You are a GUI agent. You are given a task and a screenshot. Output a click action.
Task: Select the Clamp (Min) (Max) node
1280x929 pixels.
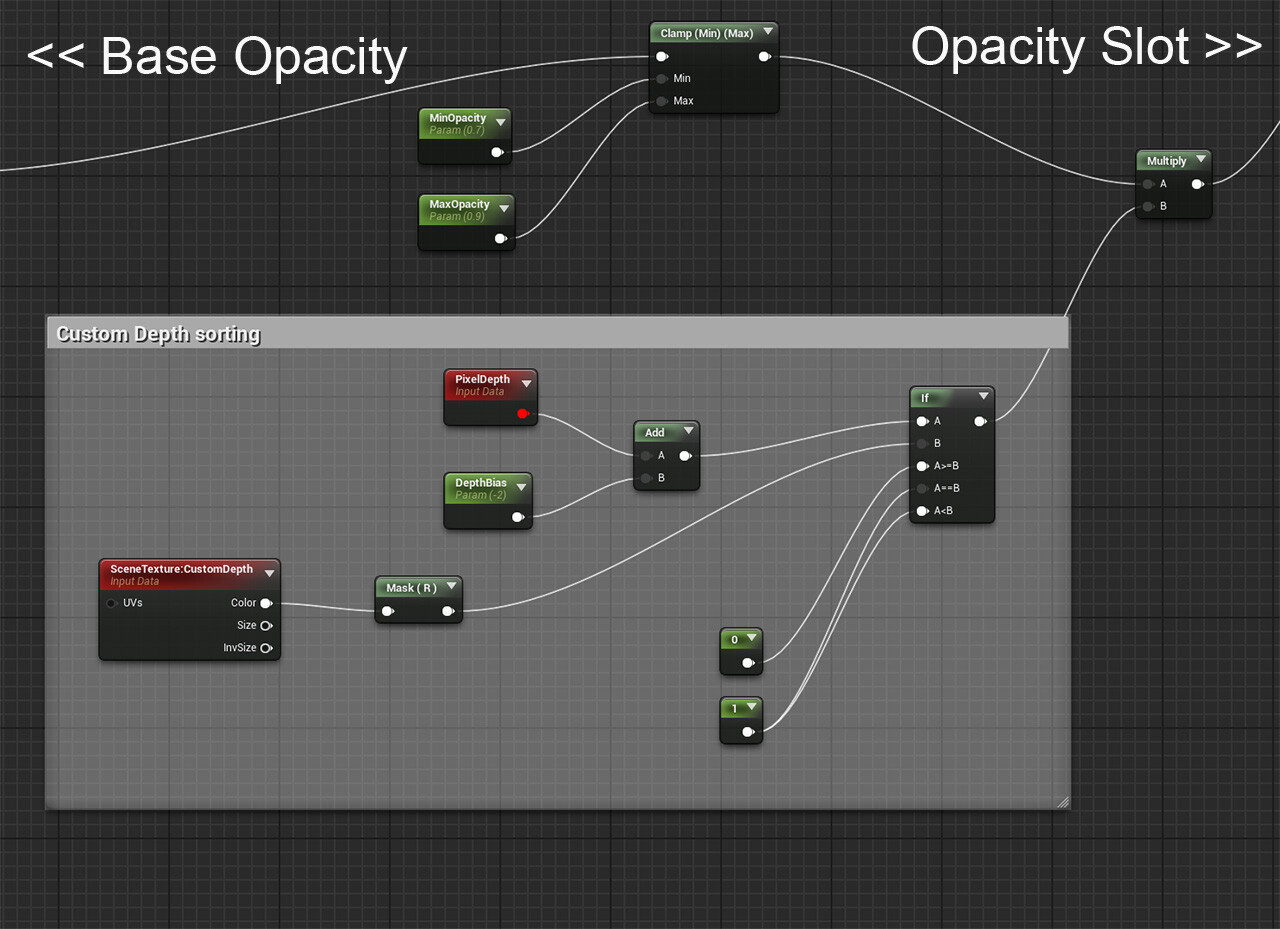707,32
